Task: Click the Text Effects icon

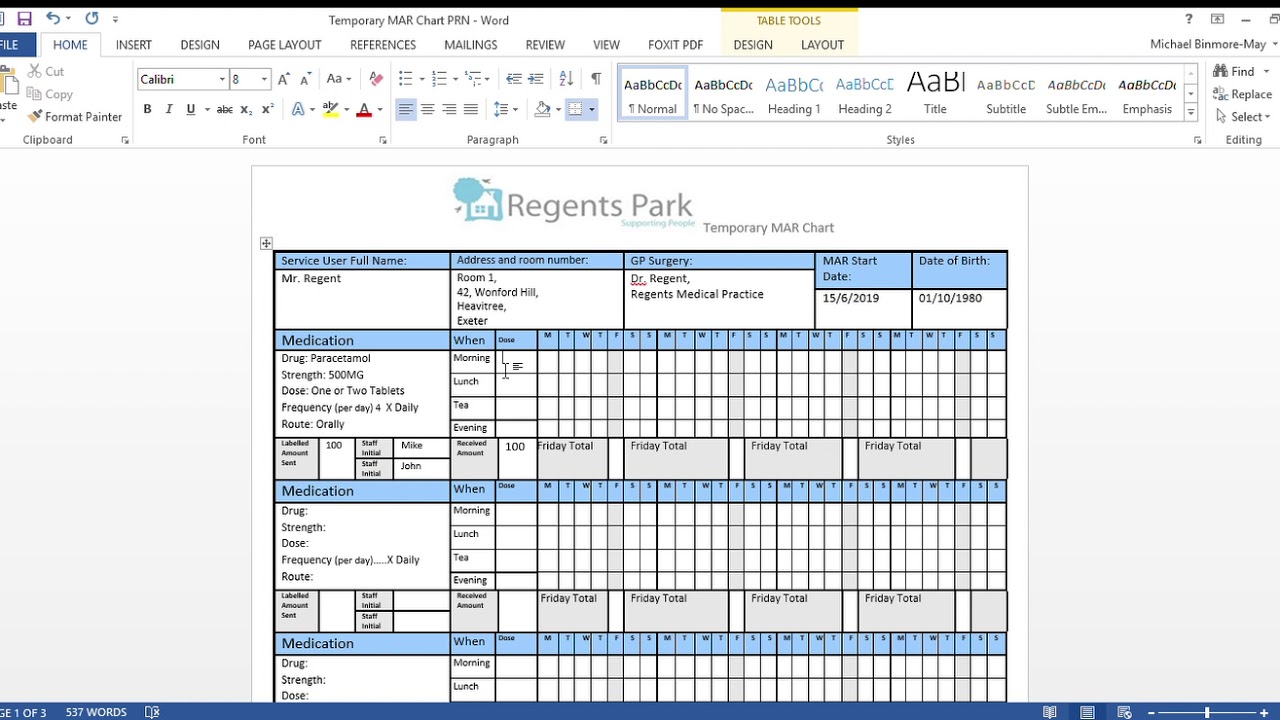Action: click(298, 109)
